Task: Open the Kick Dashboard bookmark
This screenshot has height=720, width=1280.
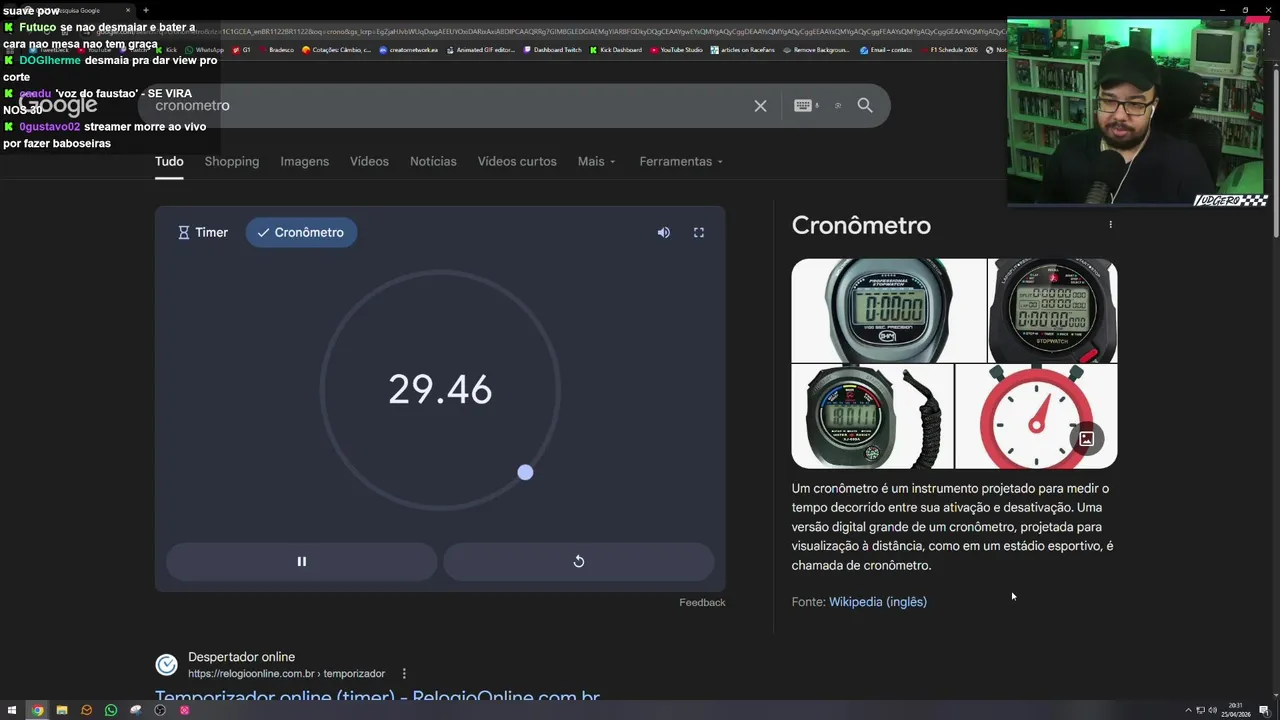Action: [616, 50]
